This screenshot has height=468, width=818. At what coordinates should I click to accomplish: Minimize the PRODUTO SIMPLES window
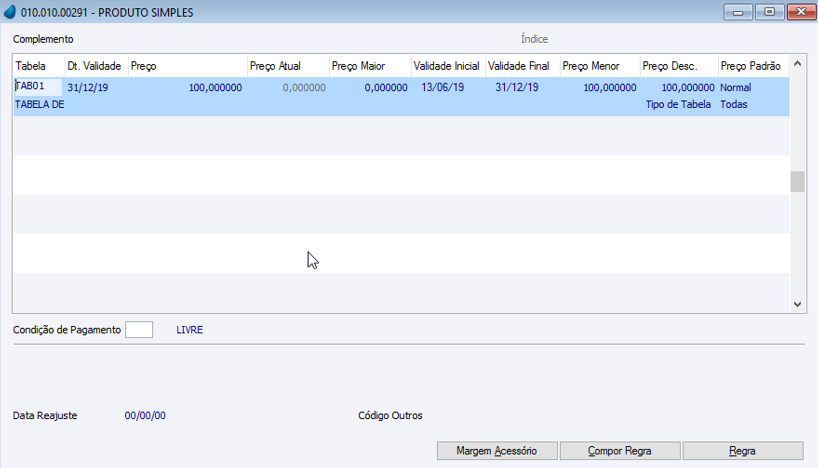738,12
